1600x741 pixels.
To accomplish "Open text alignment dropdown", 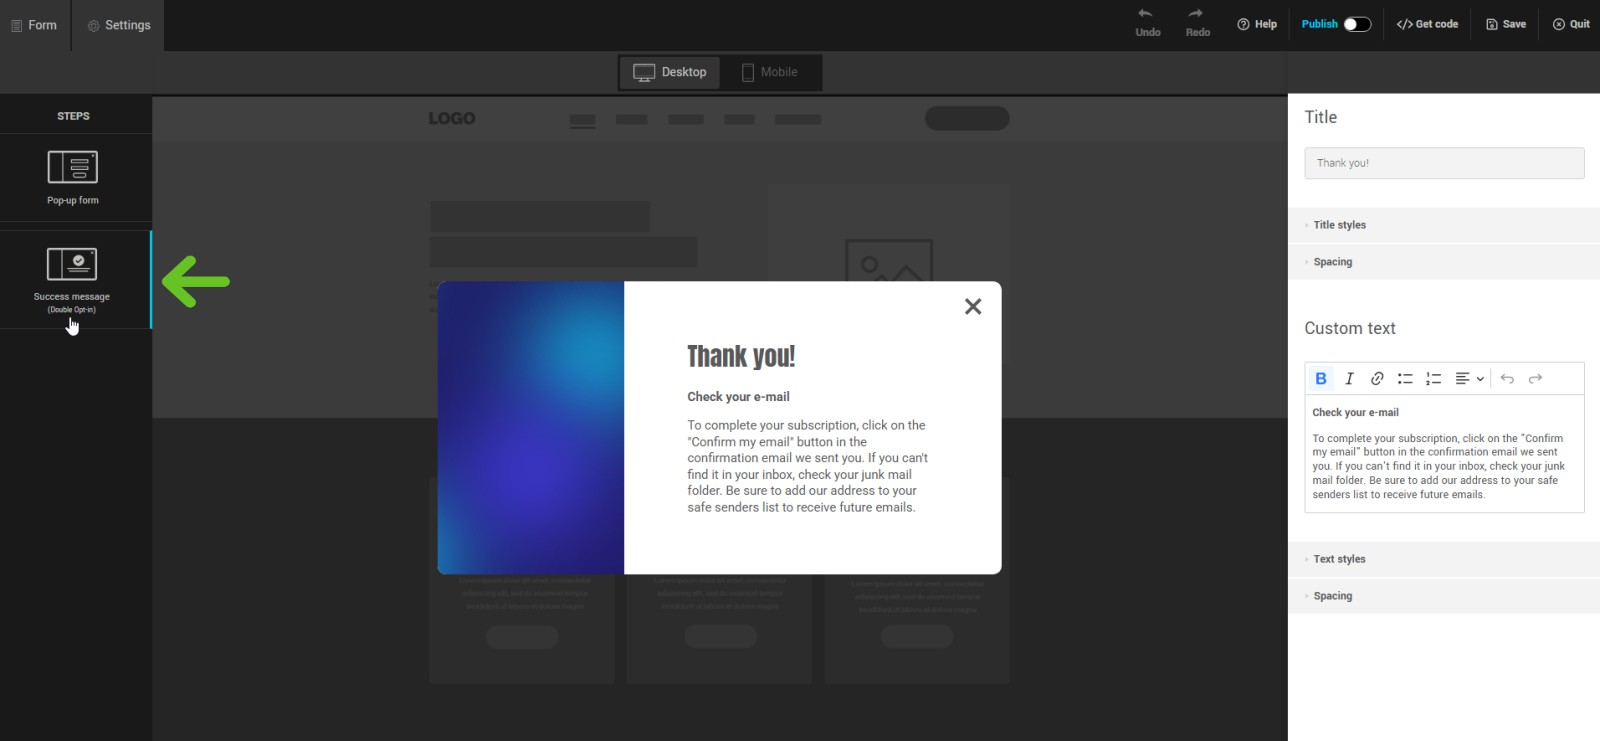I will [x=1469, y=379].
